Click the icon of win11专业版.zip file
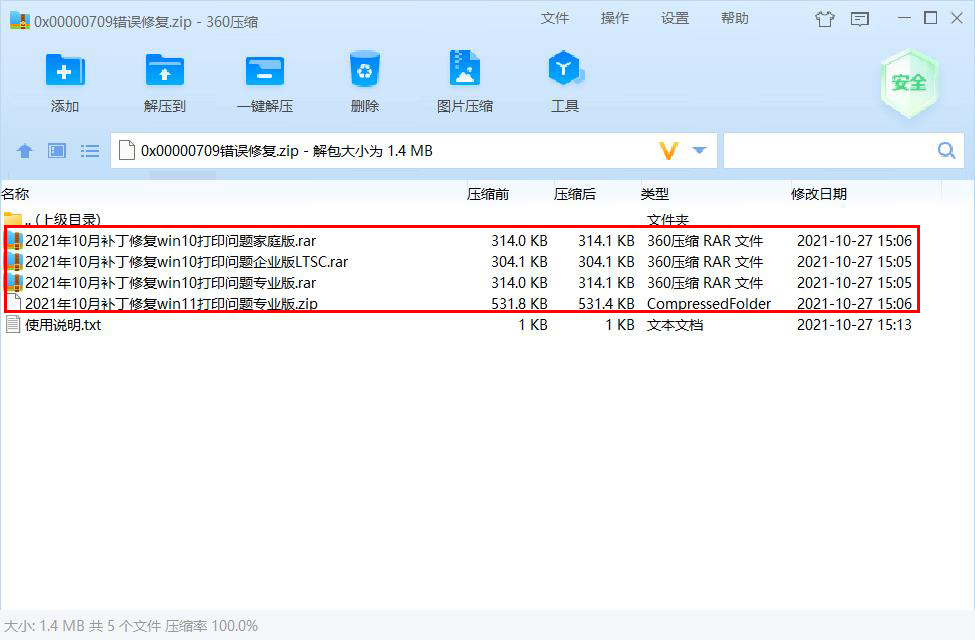The height and width of the screenshot is (640, 975). (15, 304)
